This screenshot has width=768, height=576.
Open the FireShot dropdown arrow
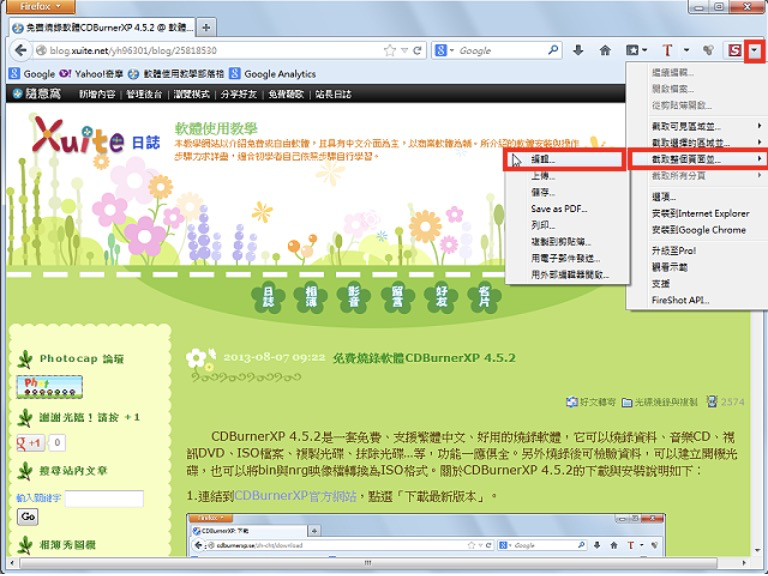point(754,50)
